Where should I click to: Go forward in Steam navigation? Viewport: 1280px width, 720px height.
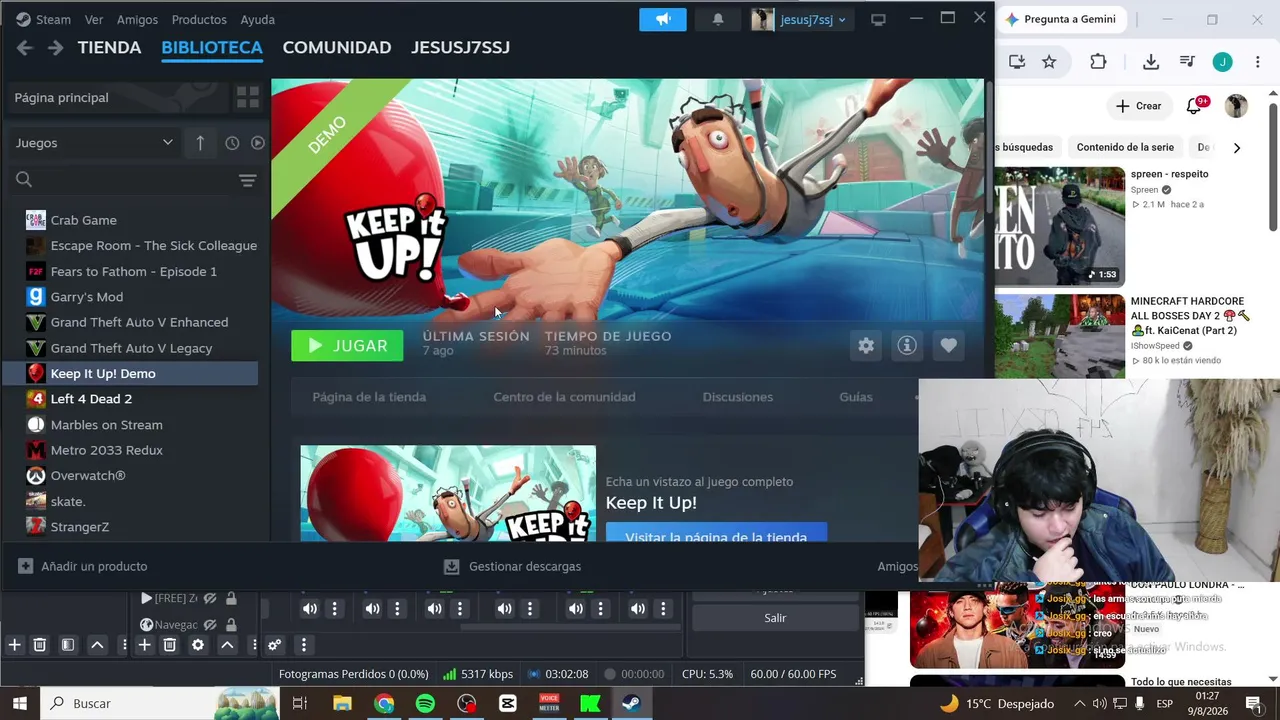coord(55,47)
